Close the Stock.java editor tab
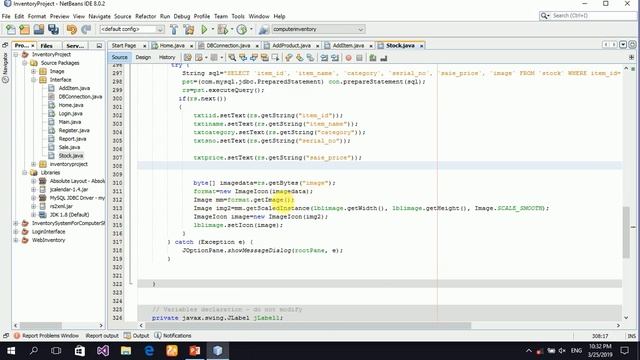The width and height of the screenshot is (640, 360). coord(421,46)
